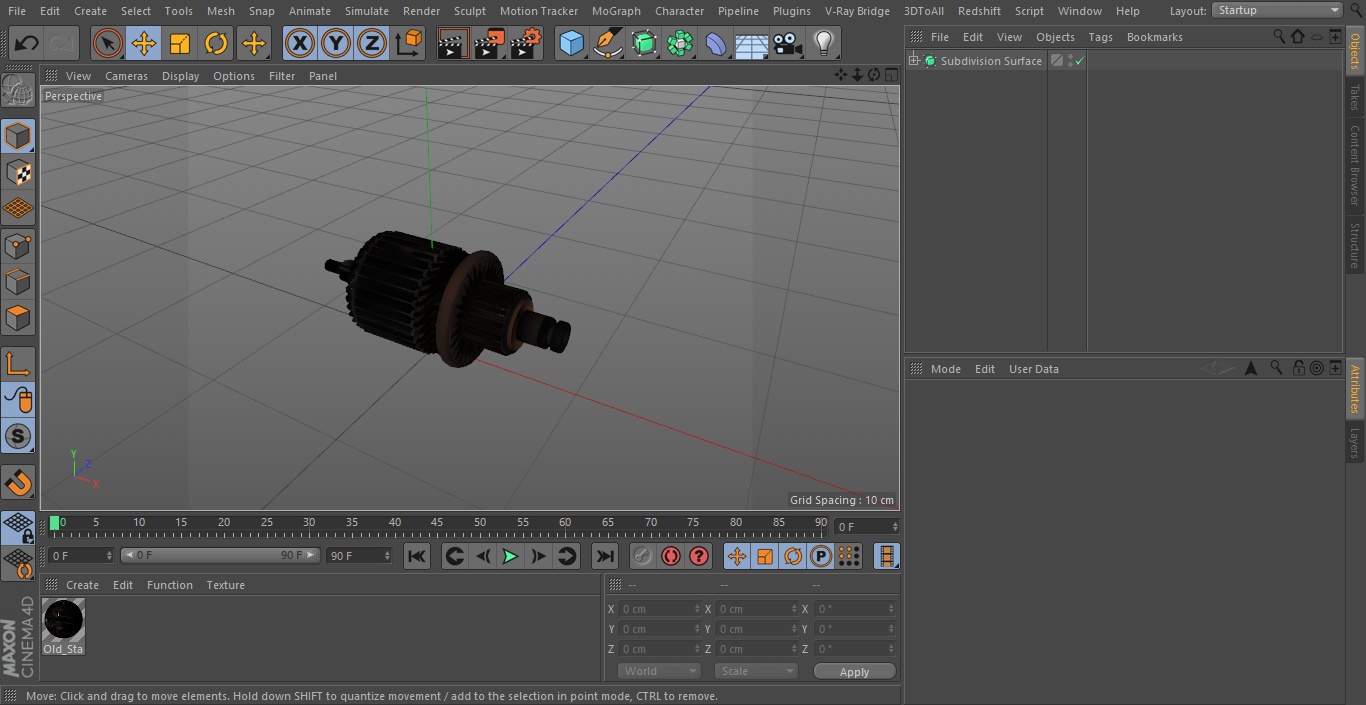The width and height of the screenshot is (1366, 705).
Task: Switch to Model mode
Action: pyautogui.click(x=18, y=136)
